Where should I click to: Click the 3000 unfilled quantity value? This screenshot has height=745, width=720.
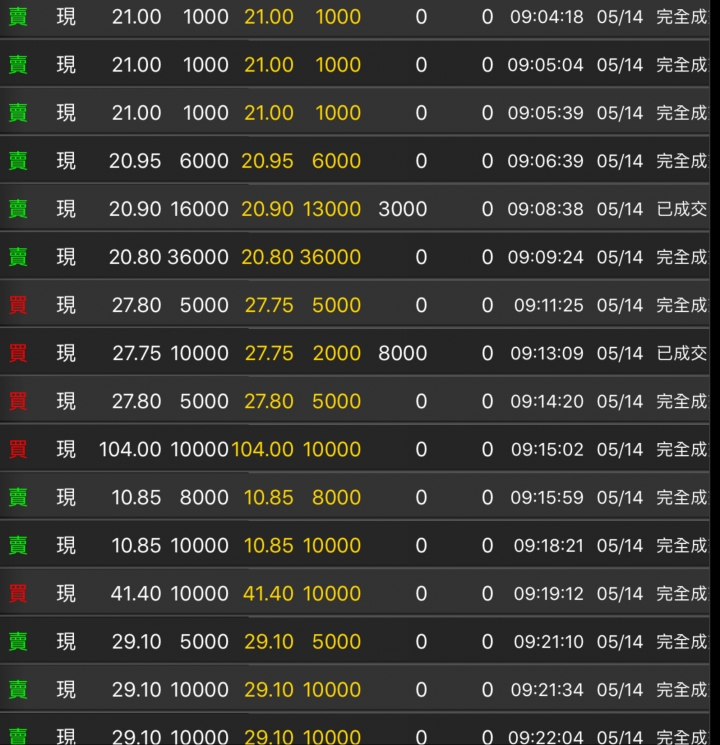(403, 209)
